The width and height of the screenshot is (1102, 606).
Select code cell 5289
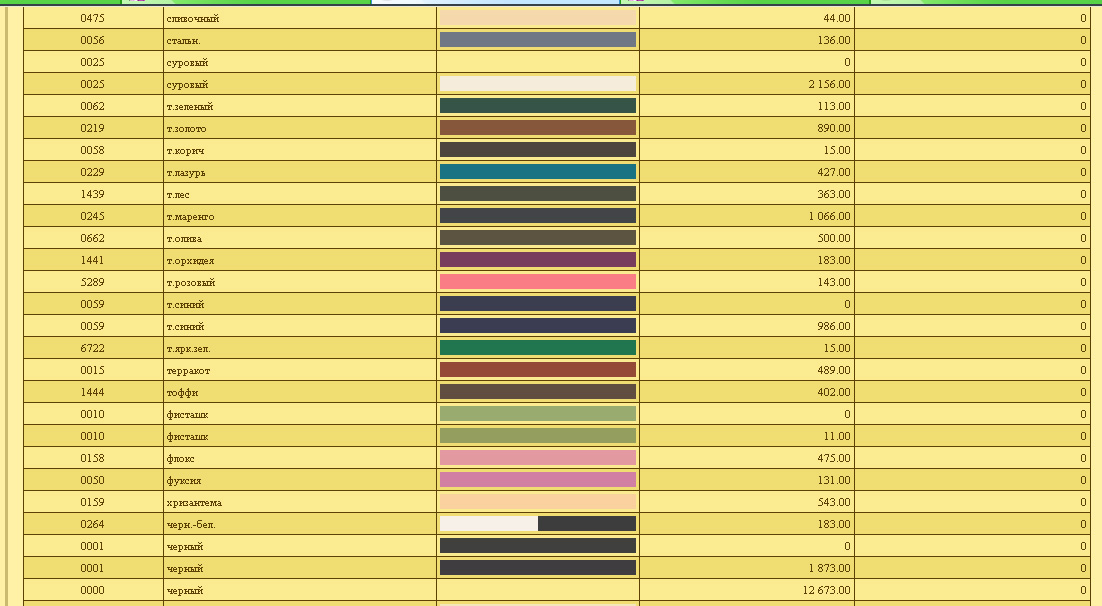tap(92, 282)
